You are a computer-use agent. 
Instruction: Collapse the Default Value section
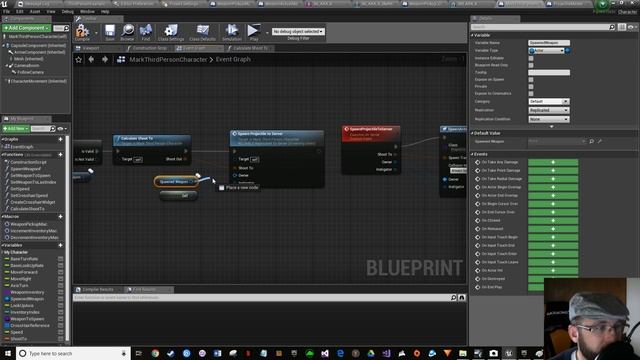click(x=473, y=133)
